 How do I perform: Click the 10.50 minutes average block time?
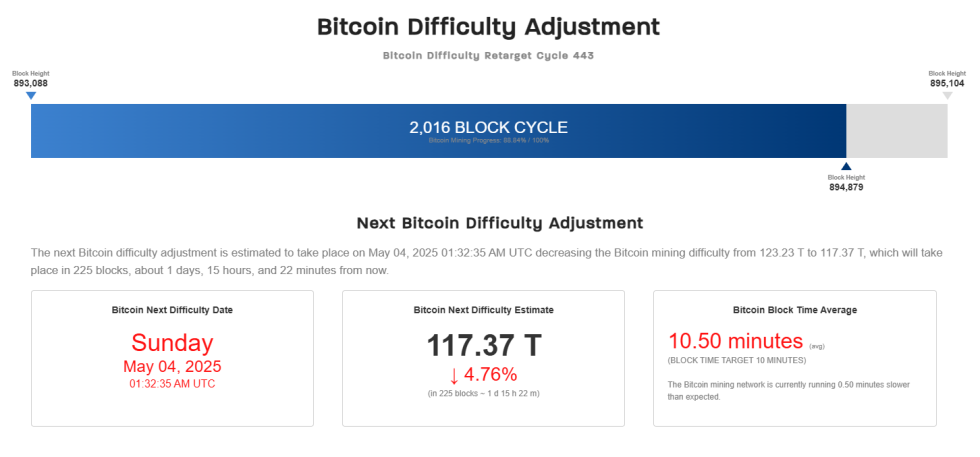pyautogui.click(x=735, y=341)
